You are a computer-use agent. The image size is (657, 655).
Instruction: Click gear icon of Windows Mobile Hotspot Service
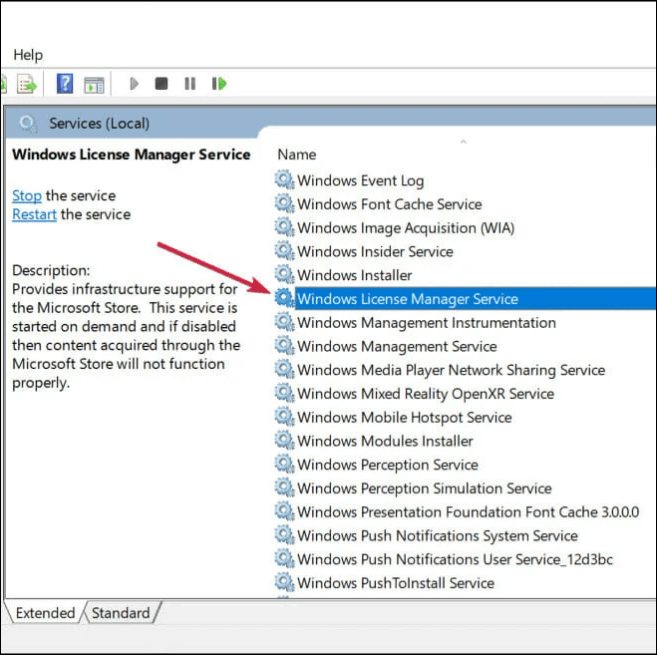[285, 417]
